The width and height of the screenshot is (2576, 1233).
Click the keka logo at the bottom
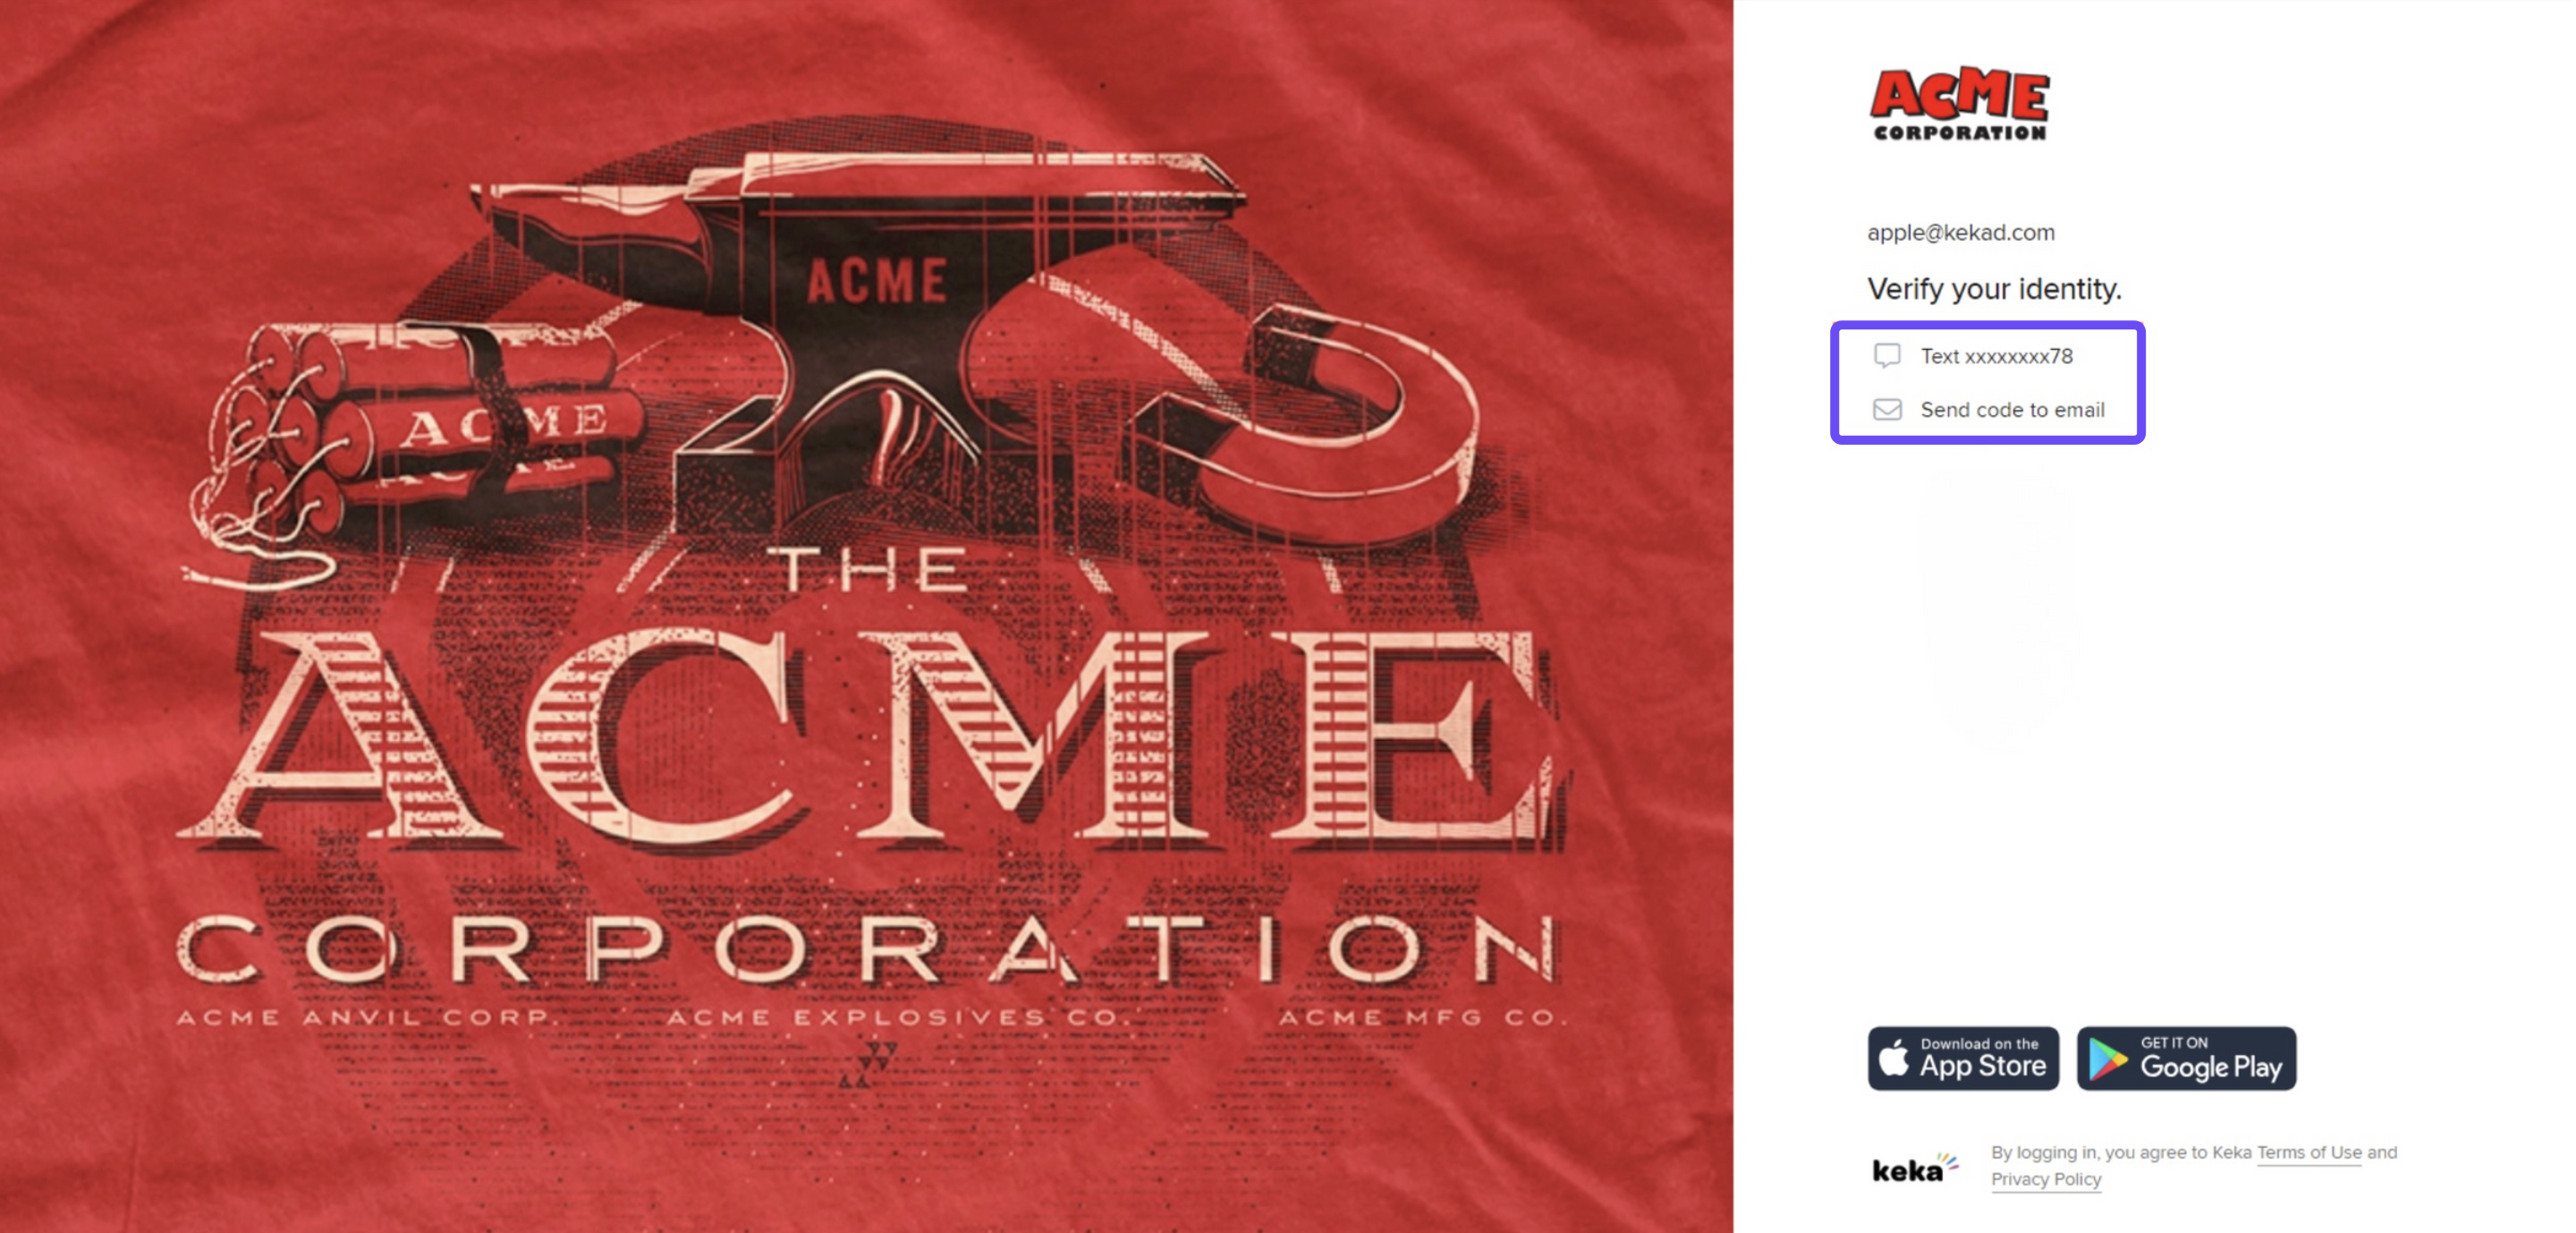[x=1914, y=1167]
